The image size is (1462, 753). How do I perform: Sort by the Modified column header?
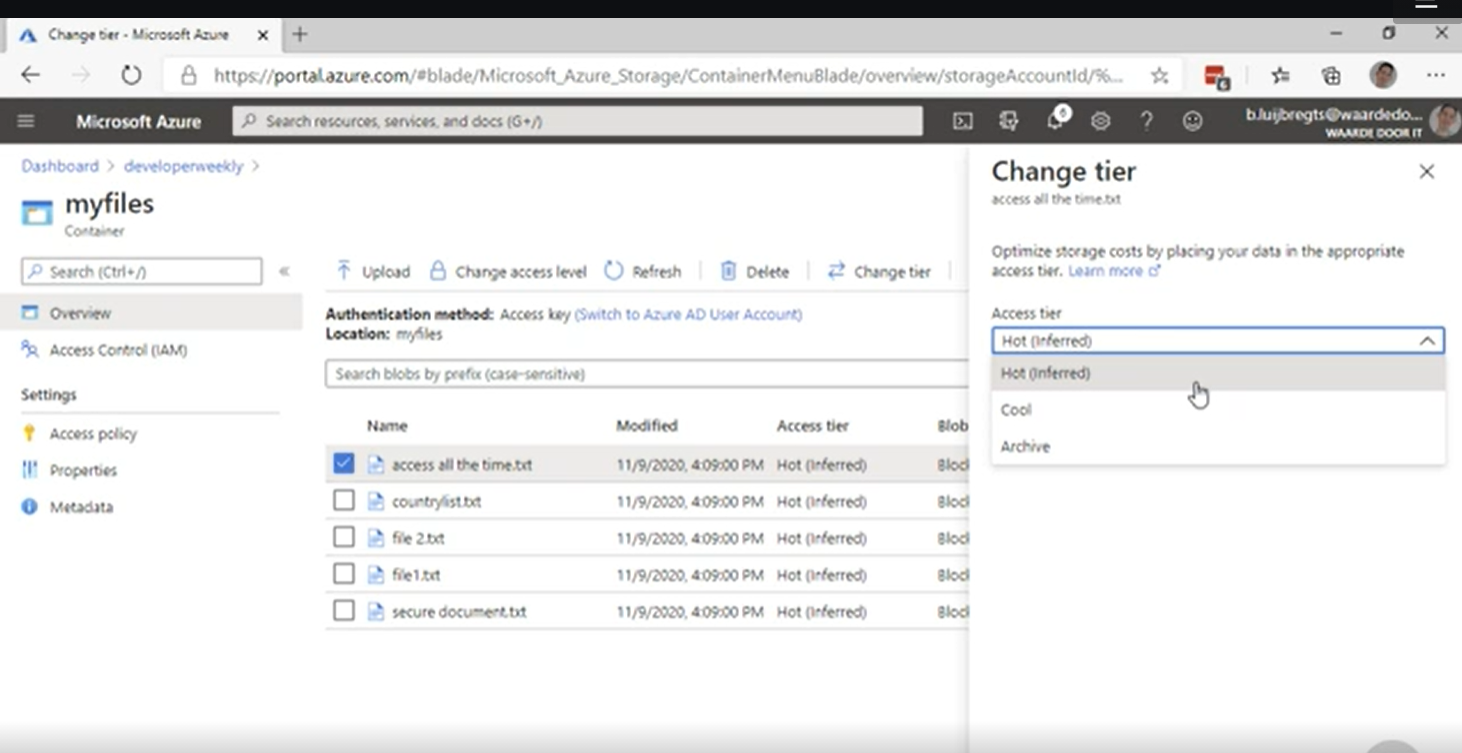(x=647, y=426)
